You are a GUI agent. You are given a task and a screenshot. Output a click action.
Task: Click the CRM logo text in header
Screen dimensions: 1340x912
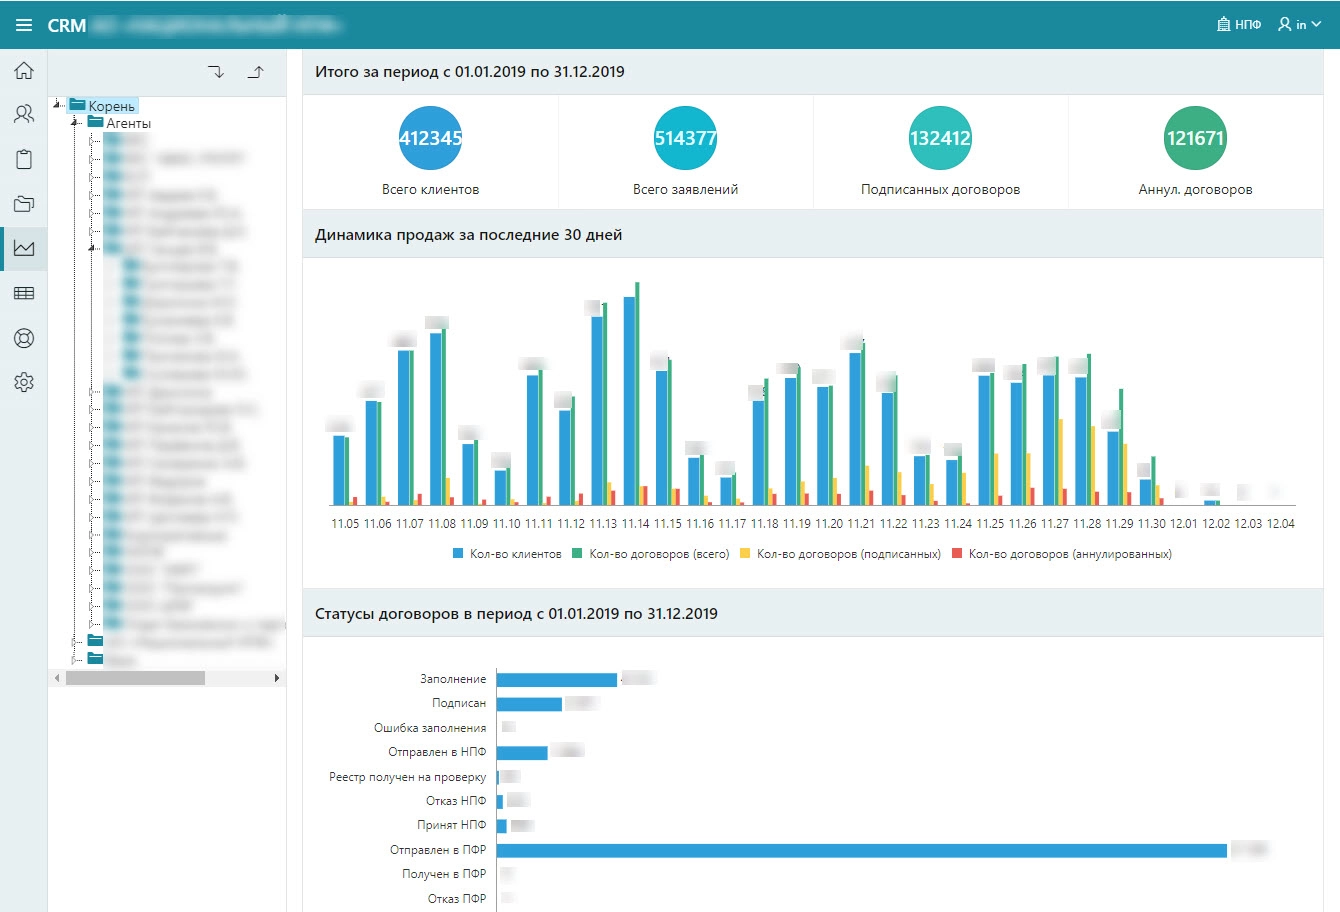coord(67,25)
